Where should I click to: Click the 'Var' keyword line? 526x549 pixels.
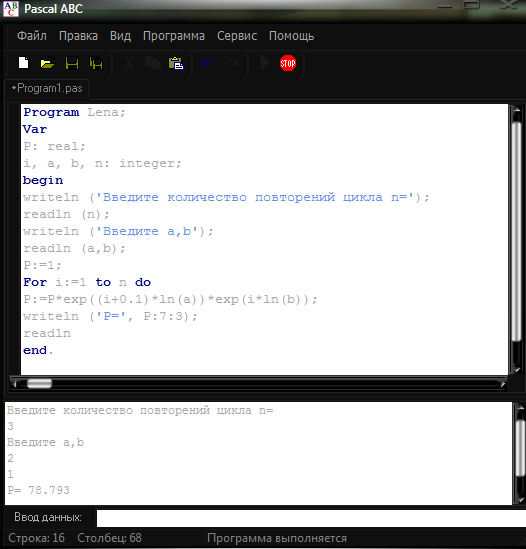[35, 129]
